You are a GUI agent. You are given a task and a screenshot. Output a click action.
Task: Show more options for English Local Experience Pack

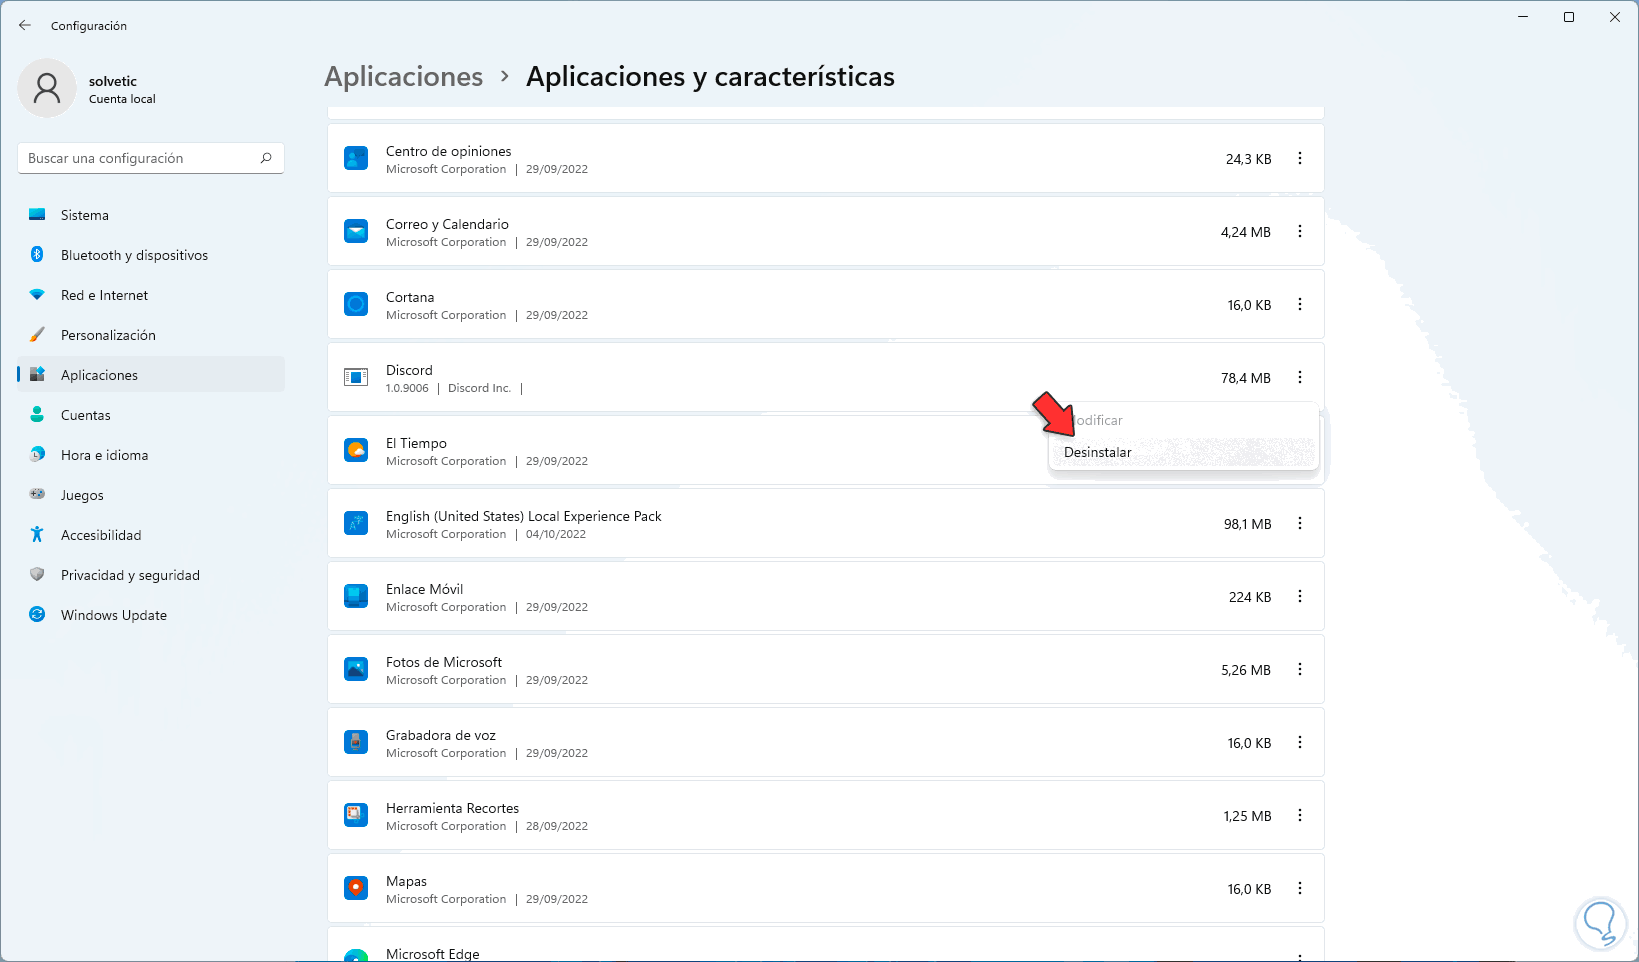[1300, 523]
